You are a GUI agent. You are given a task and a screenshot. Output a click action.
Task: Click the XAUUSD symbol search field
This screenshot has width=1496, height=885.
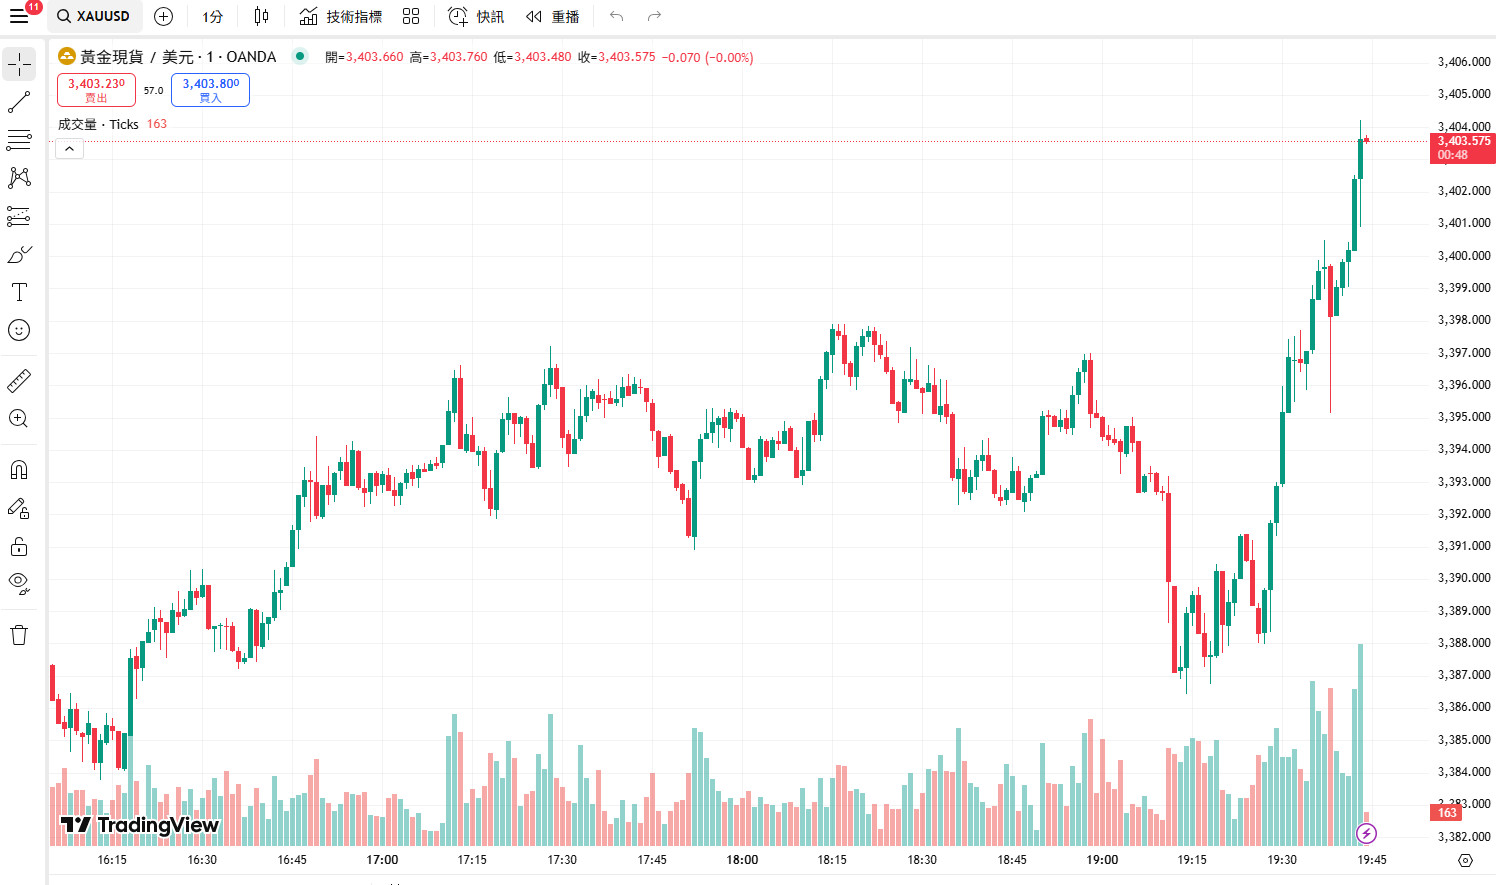(x=95, y=17)
